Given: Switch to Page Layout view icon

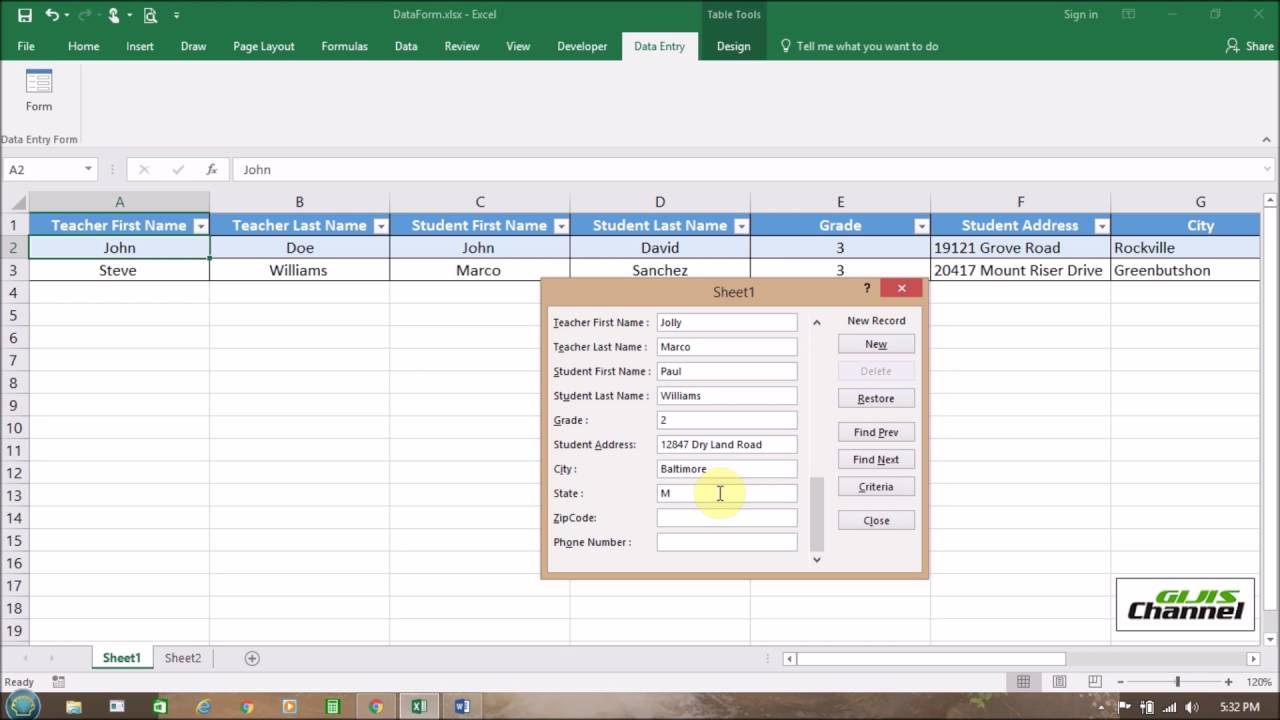Looking at the screenshot, I should pos(1059,681).
